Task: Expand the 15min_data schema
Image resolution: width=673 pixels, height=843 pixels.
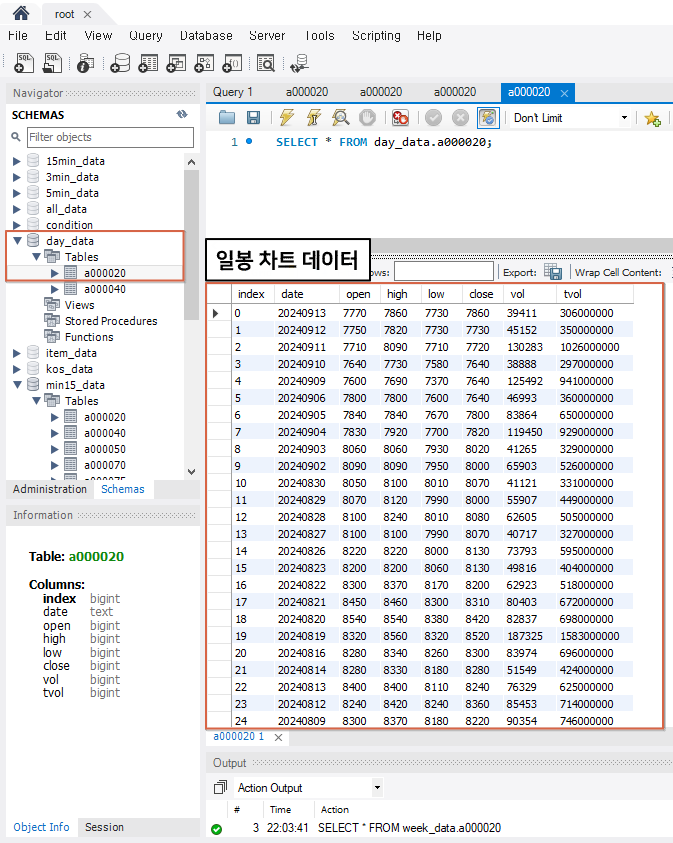Action: (17, 161)
